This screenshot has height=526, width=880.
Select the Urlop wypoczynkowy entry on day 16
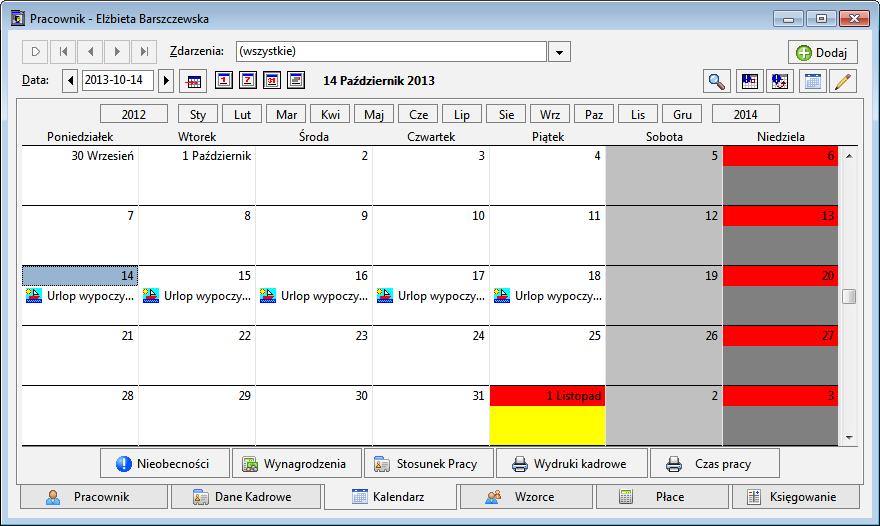(314, 296)
